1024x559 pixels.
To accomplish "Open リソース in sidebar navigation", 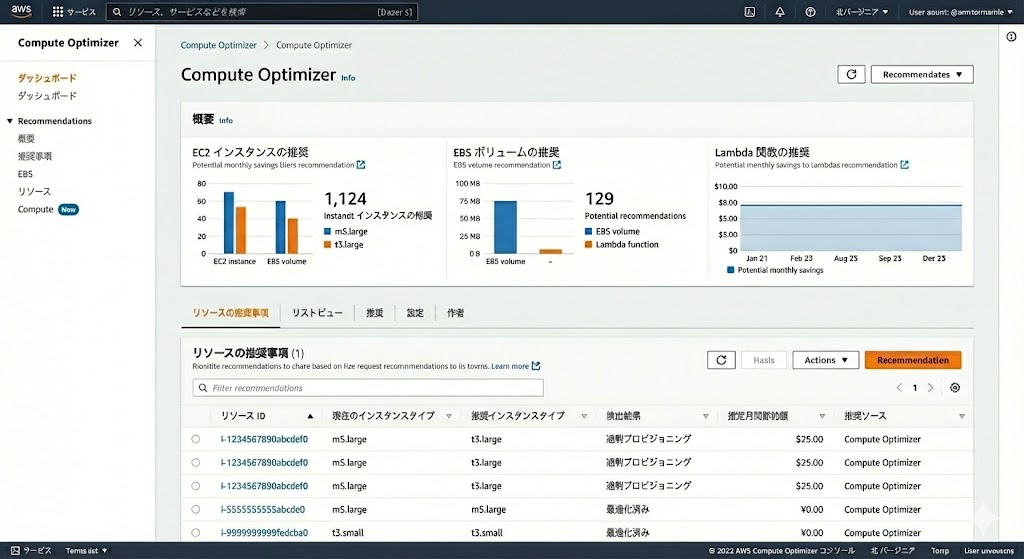I will pyautogui.click(x=34, y=191).
